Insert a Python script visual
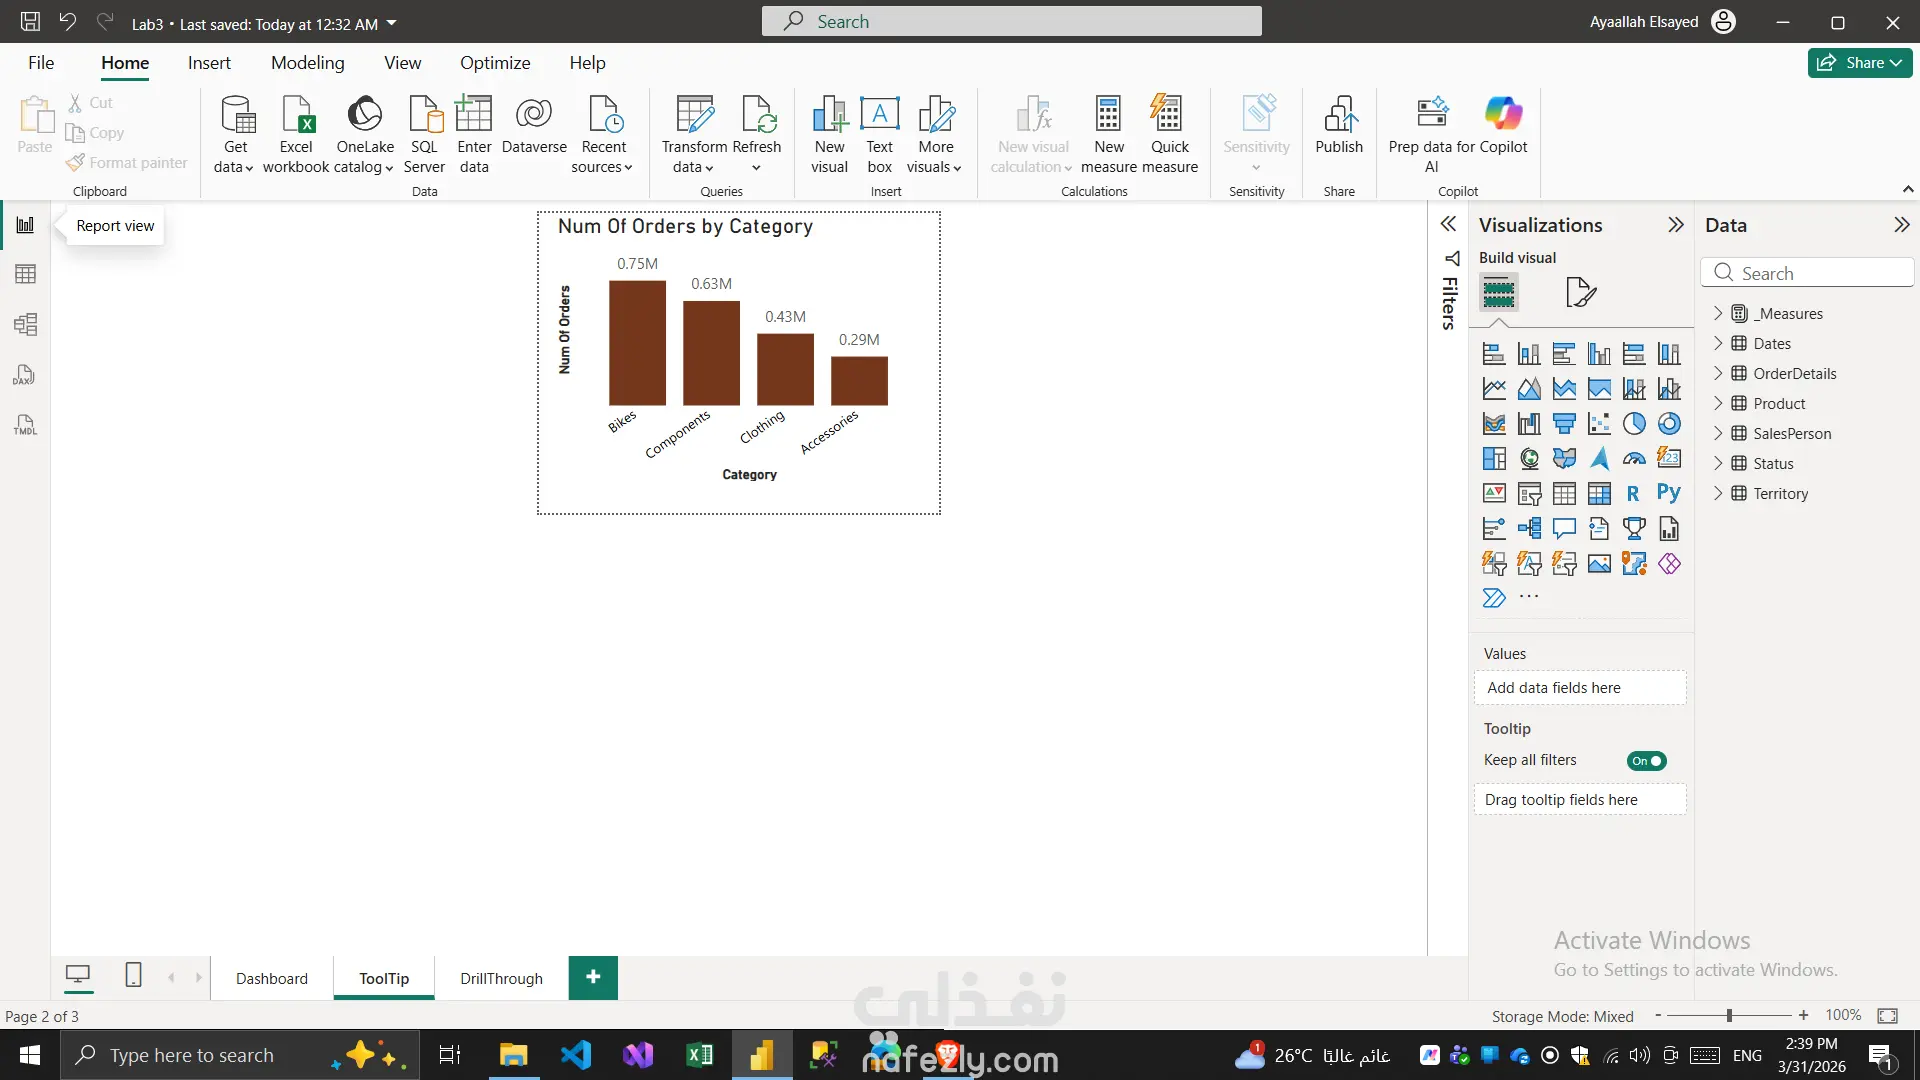 click(x=1668, y=493)
